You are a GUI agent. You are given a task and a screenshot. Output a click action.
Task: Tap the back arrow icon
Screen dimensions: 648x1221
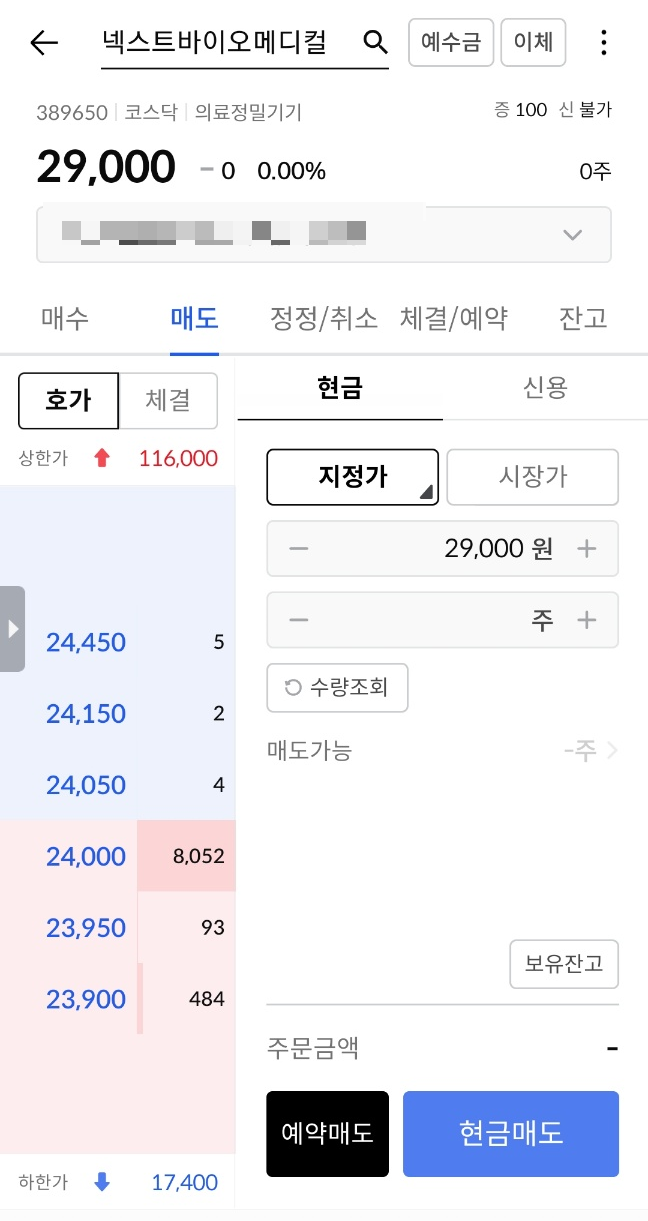pyautogui.click(x=44, y=43)
